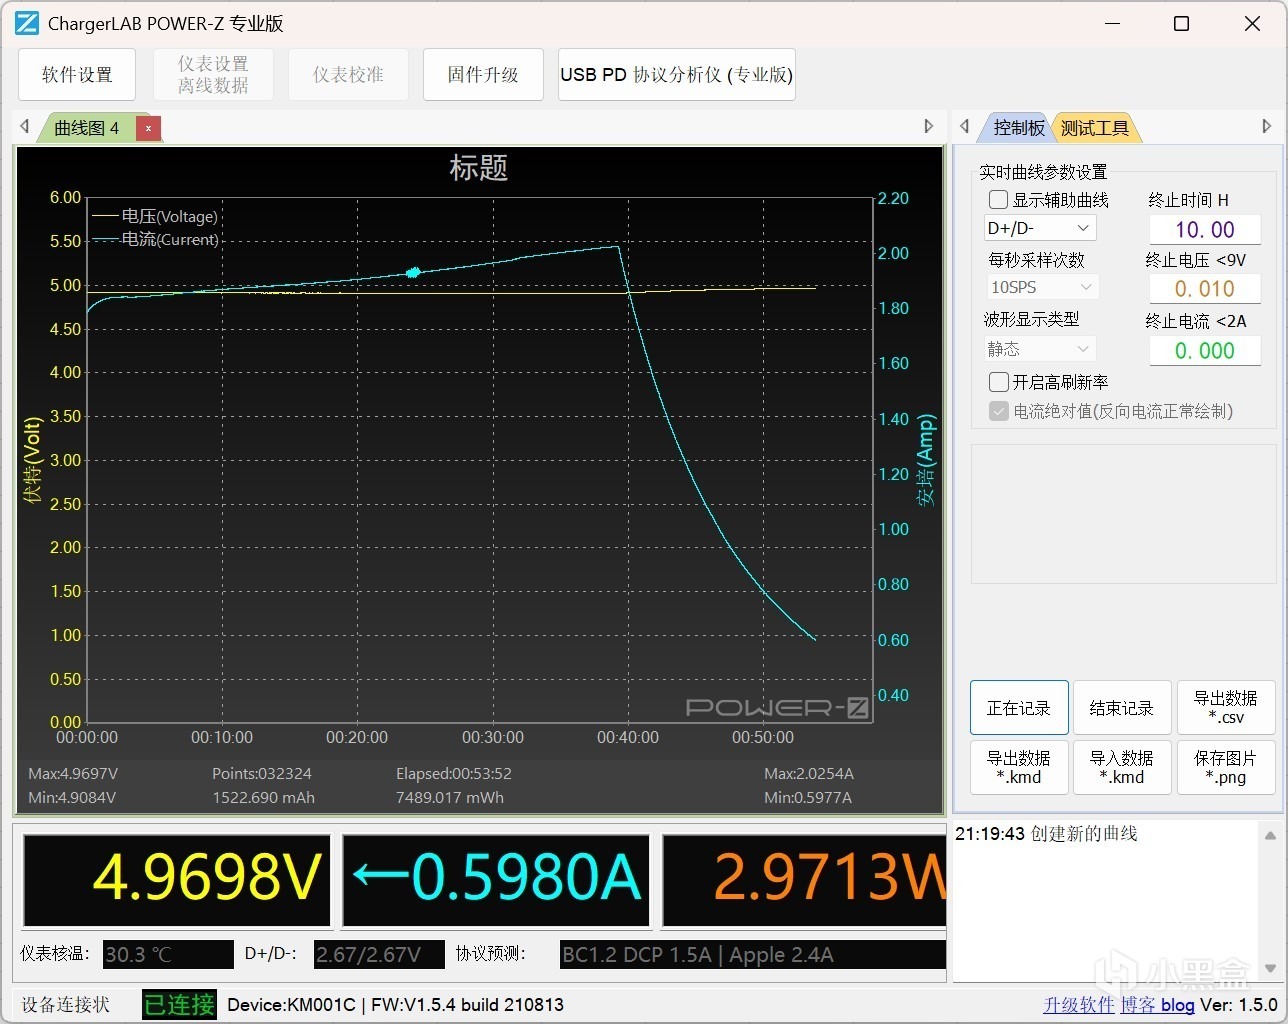Click the 仪表设置 离线数据 button
Image resolution: width=1288 pixels, height=1024 pixels.
tap(213, 75)
